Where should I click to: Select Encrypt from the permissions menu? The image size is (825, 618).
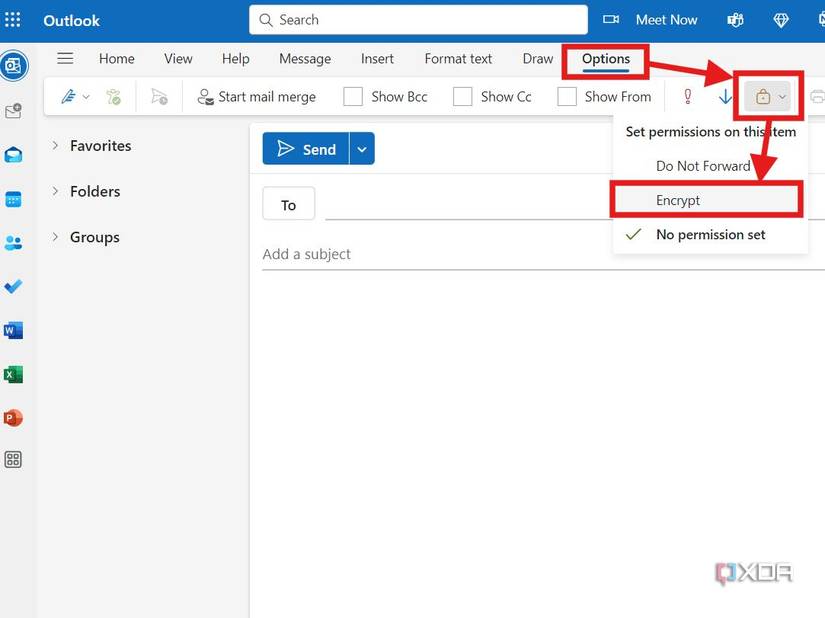click(678, 200)
